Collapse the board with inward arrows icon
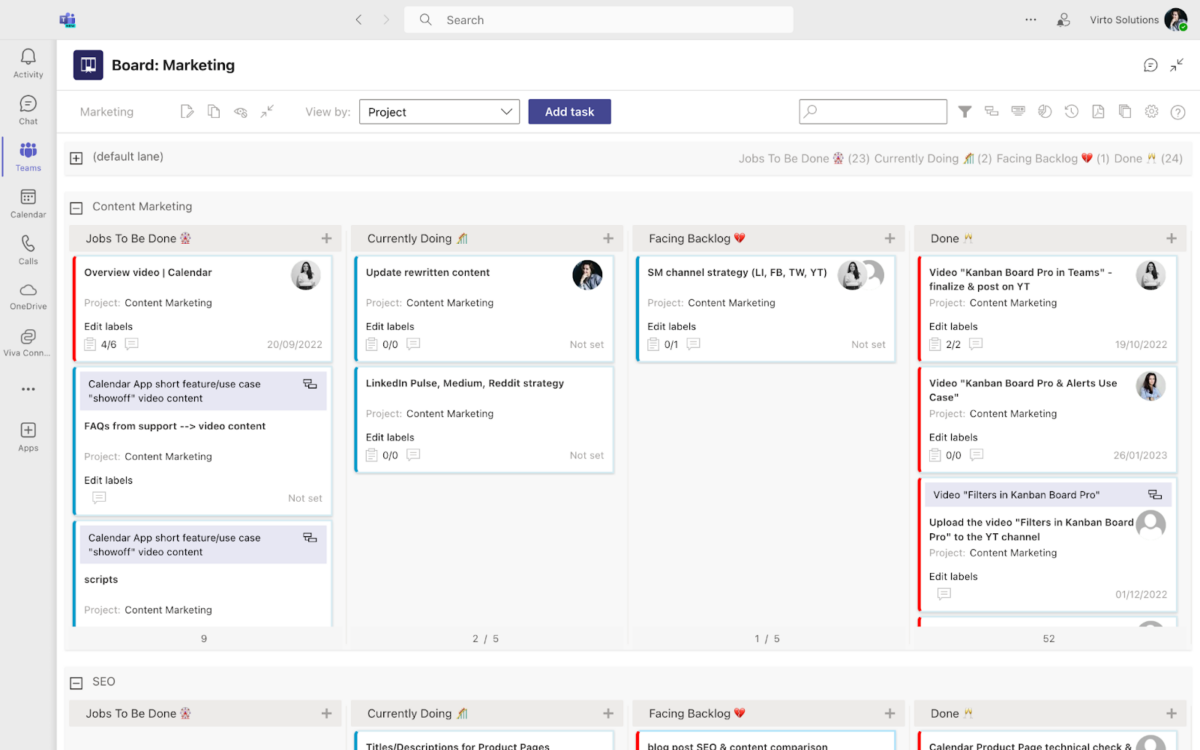1200x750 pixels. click(266, 111)
